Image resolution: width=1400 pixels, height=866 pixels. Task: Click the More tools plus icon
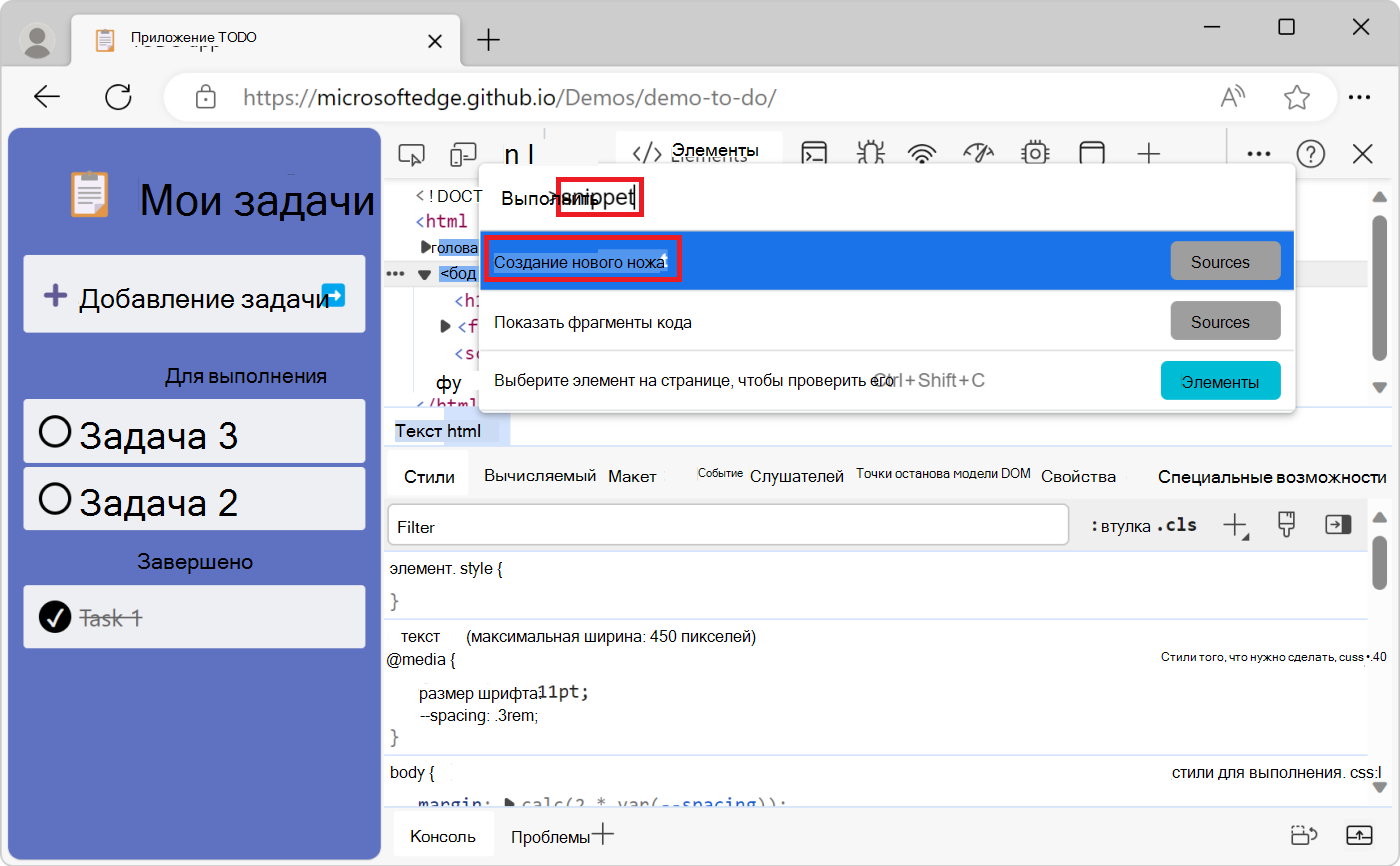click(x=1149, y=154)
